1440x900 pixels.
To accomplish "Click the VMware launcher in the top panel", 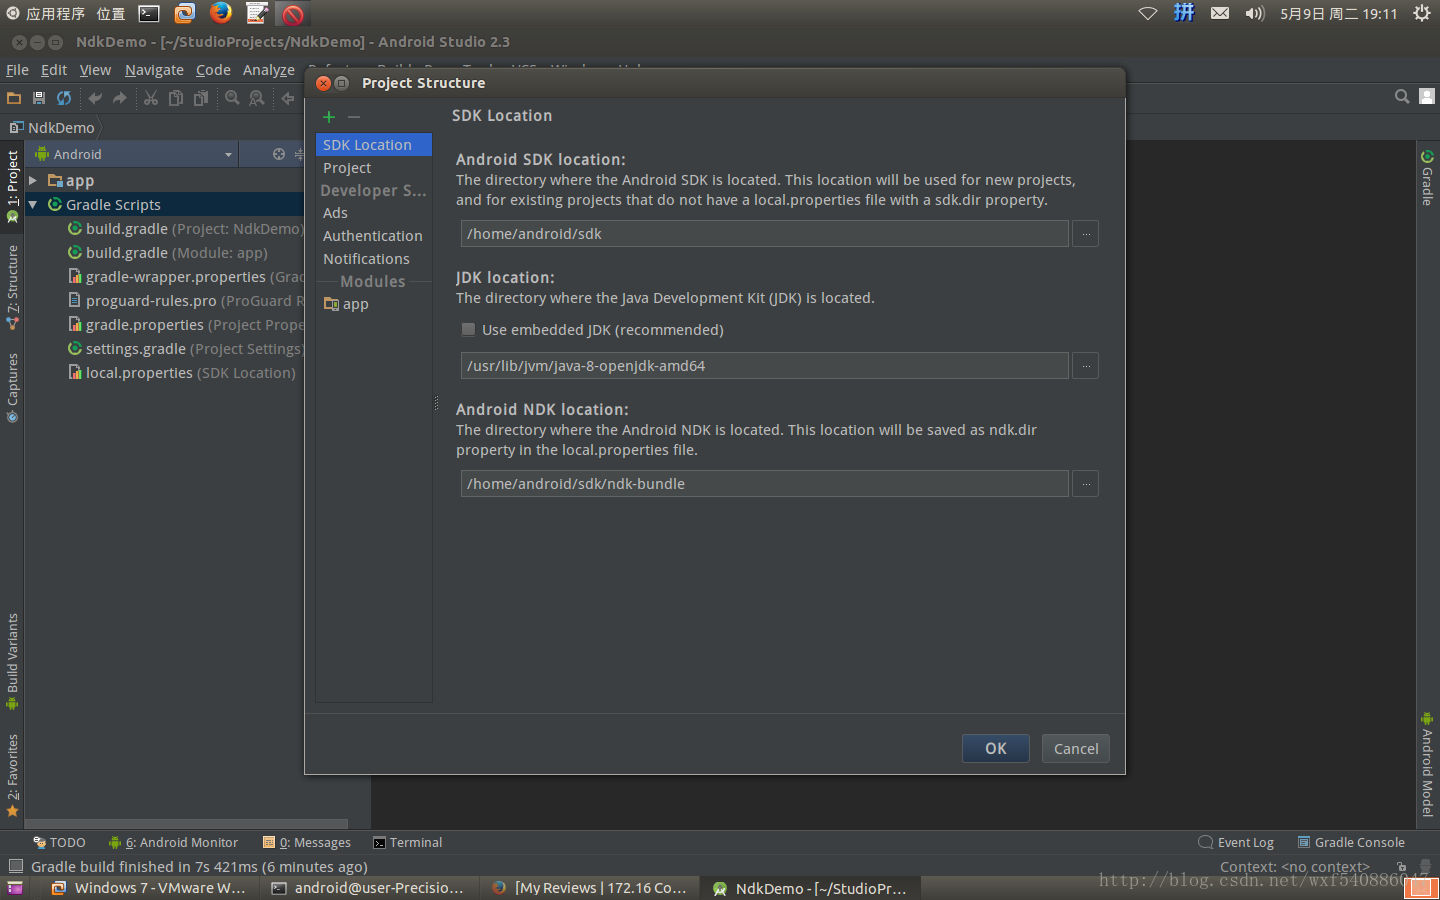I will coord(185,13).
